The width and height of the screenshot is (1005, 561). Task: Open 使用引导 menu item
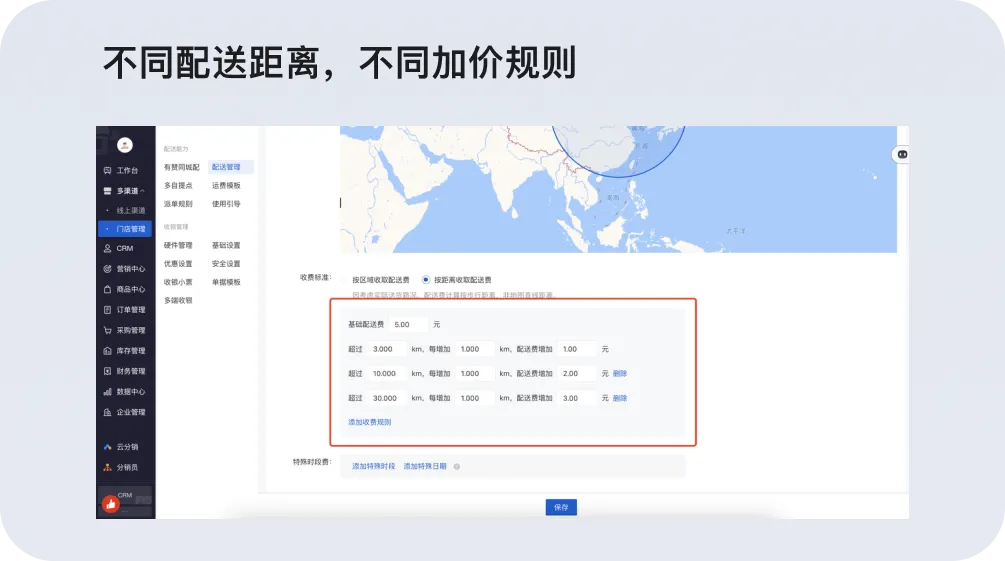(x=226, y=204)
